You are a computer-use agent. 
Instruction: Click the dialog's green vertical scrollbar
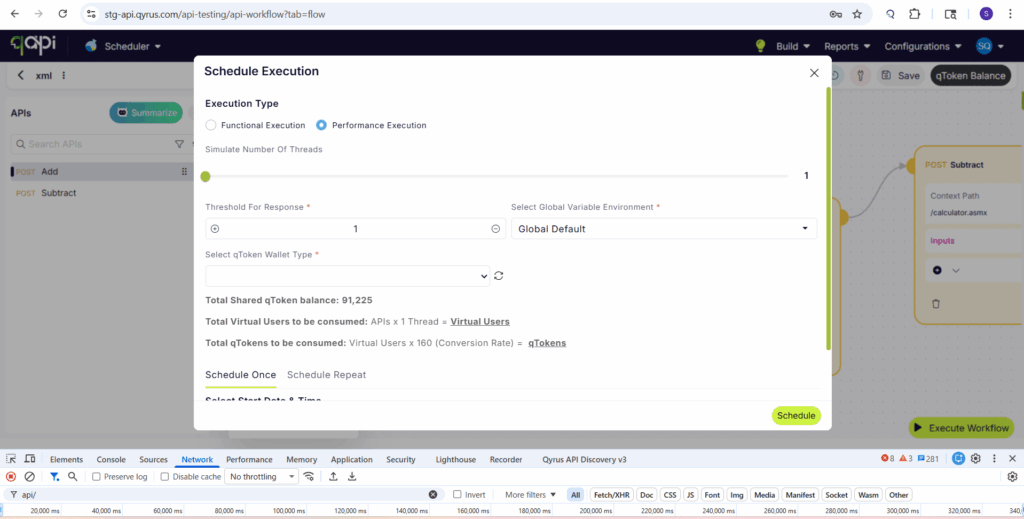coord(829,219)
